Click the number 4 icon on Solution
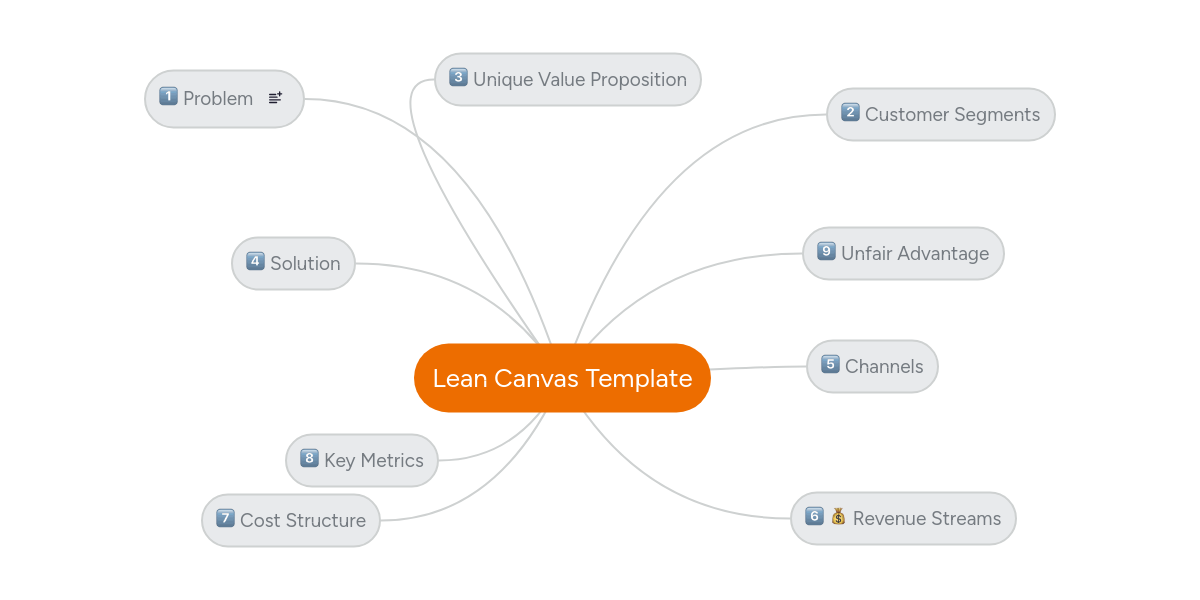Image resolution: width=1200 pixels, height=600 pixels. (x=255, y=261)
